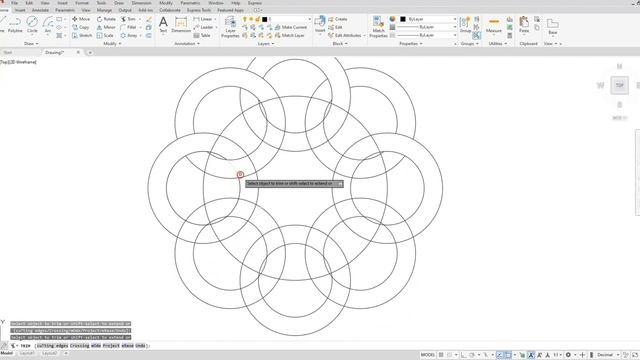Image resolution: width=640 pixels, height=360 pixels.
Task: Expand the Layers panel dropdown
Action: (266, 44)
